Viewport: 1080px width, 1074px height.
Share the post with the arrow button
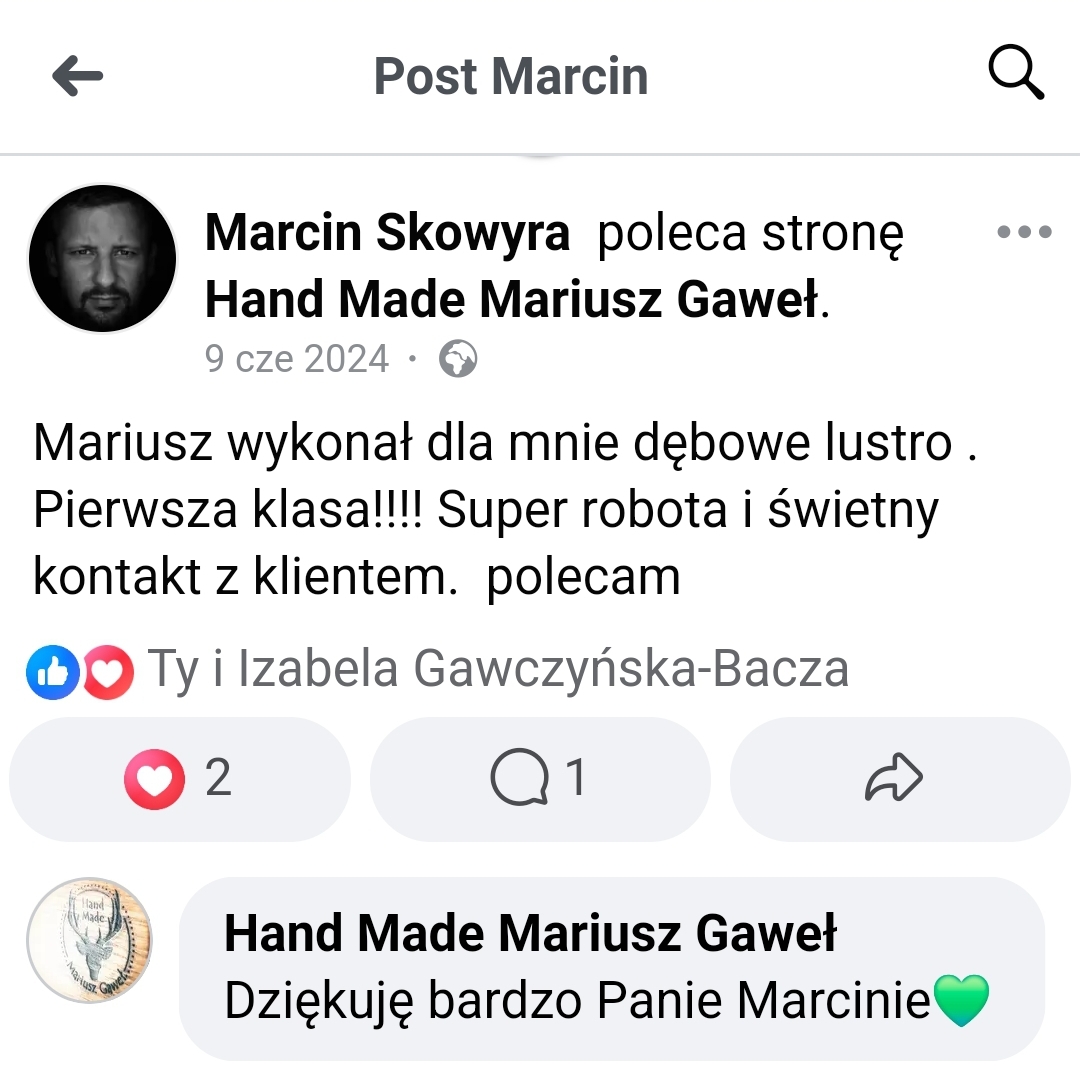[x=900, y=778]
